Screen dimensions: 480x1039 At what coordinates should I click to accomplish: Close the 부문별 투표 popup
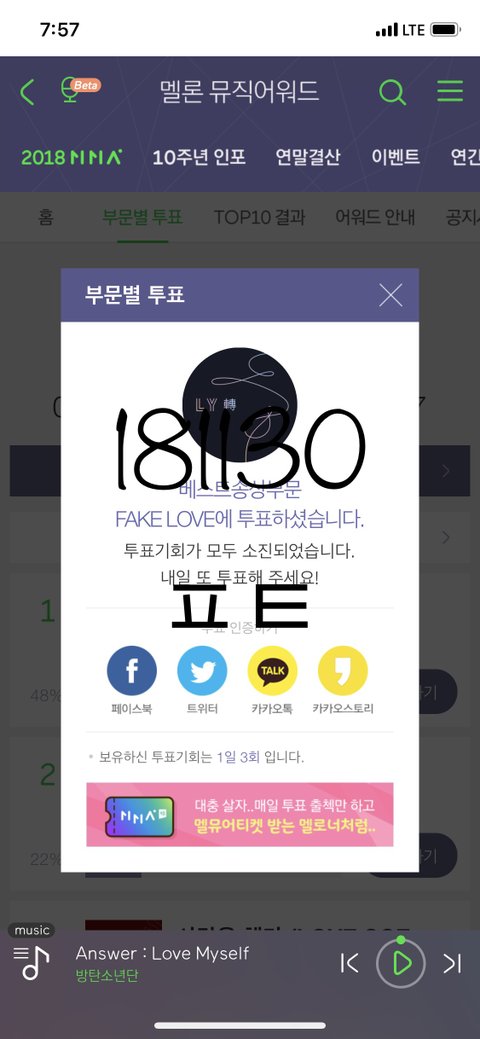coord(390,295)
